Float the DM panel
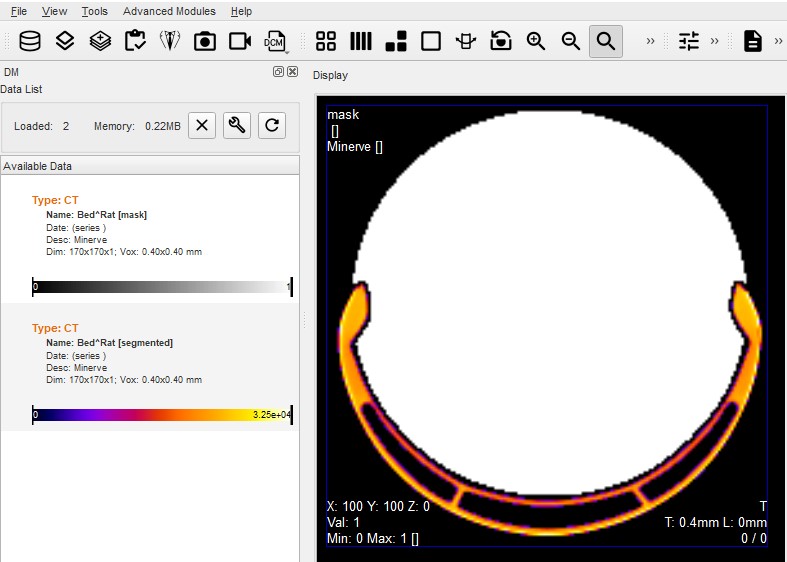This screenshot has height=562, width=787. tap(278, 72)
